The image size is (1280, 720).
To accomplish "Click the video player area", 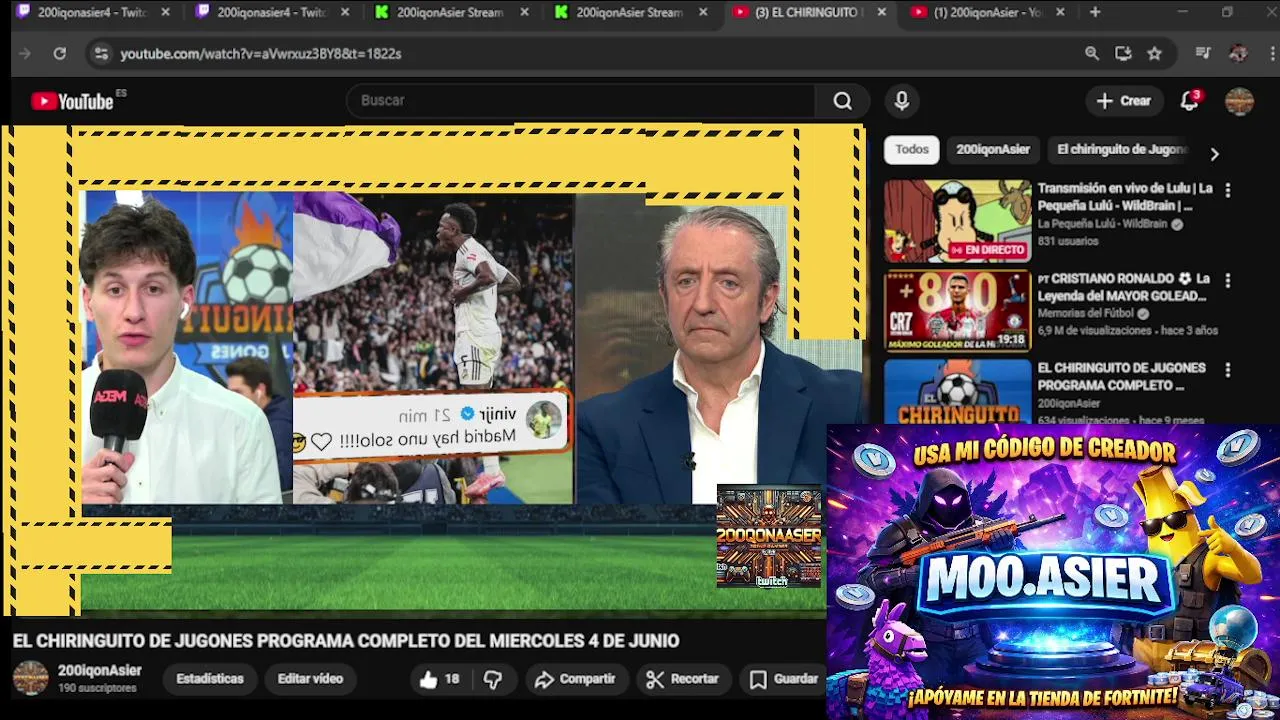I will (433, 370).
